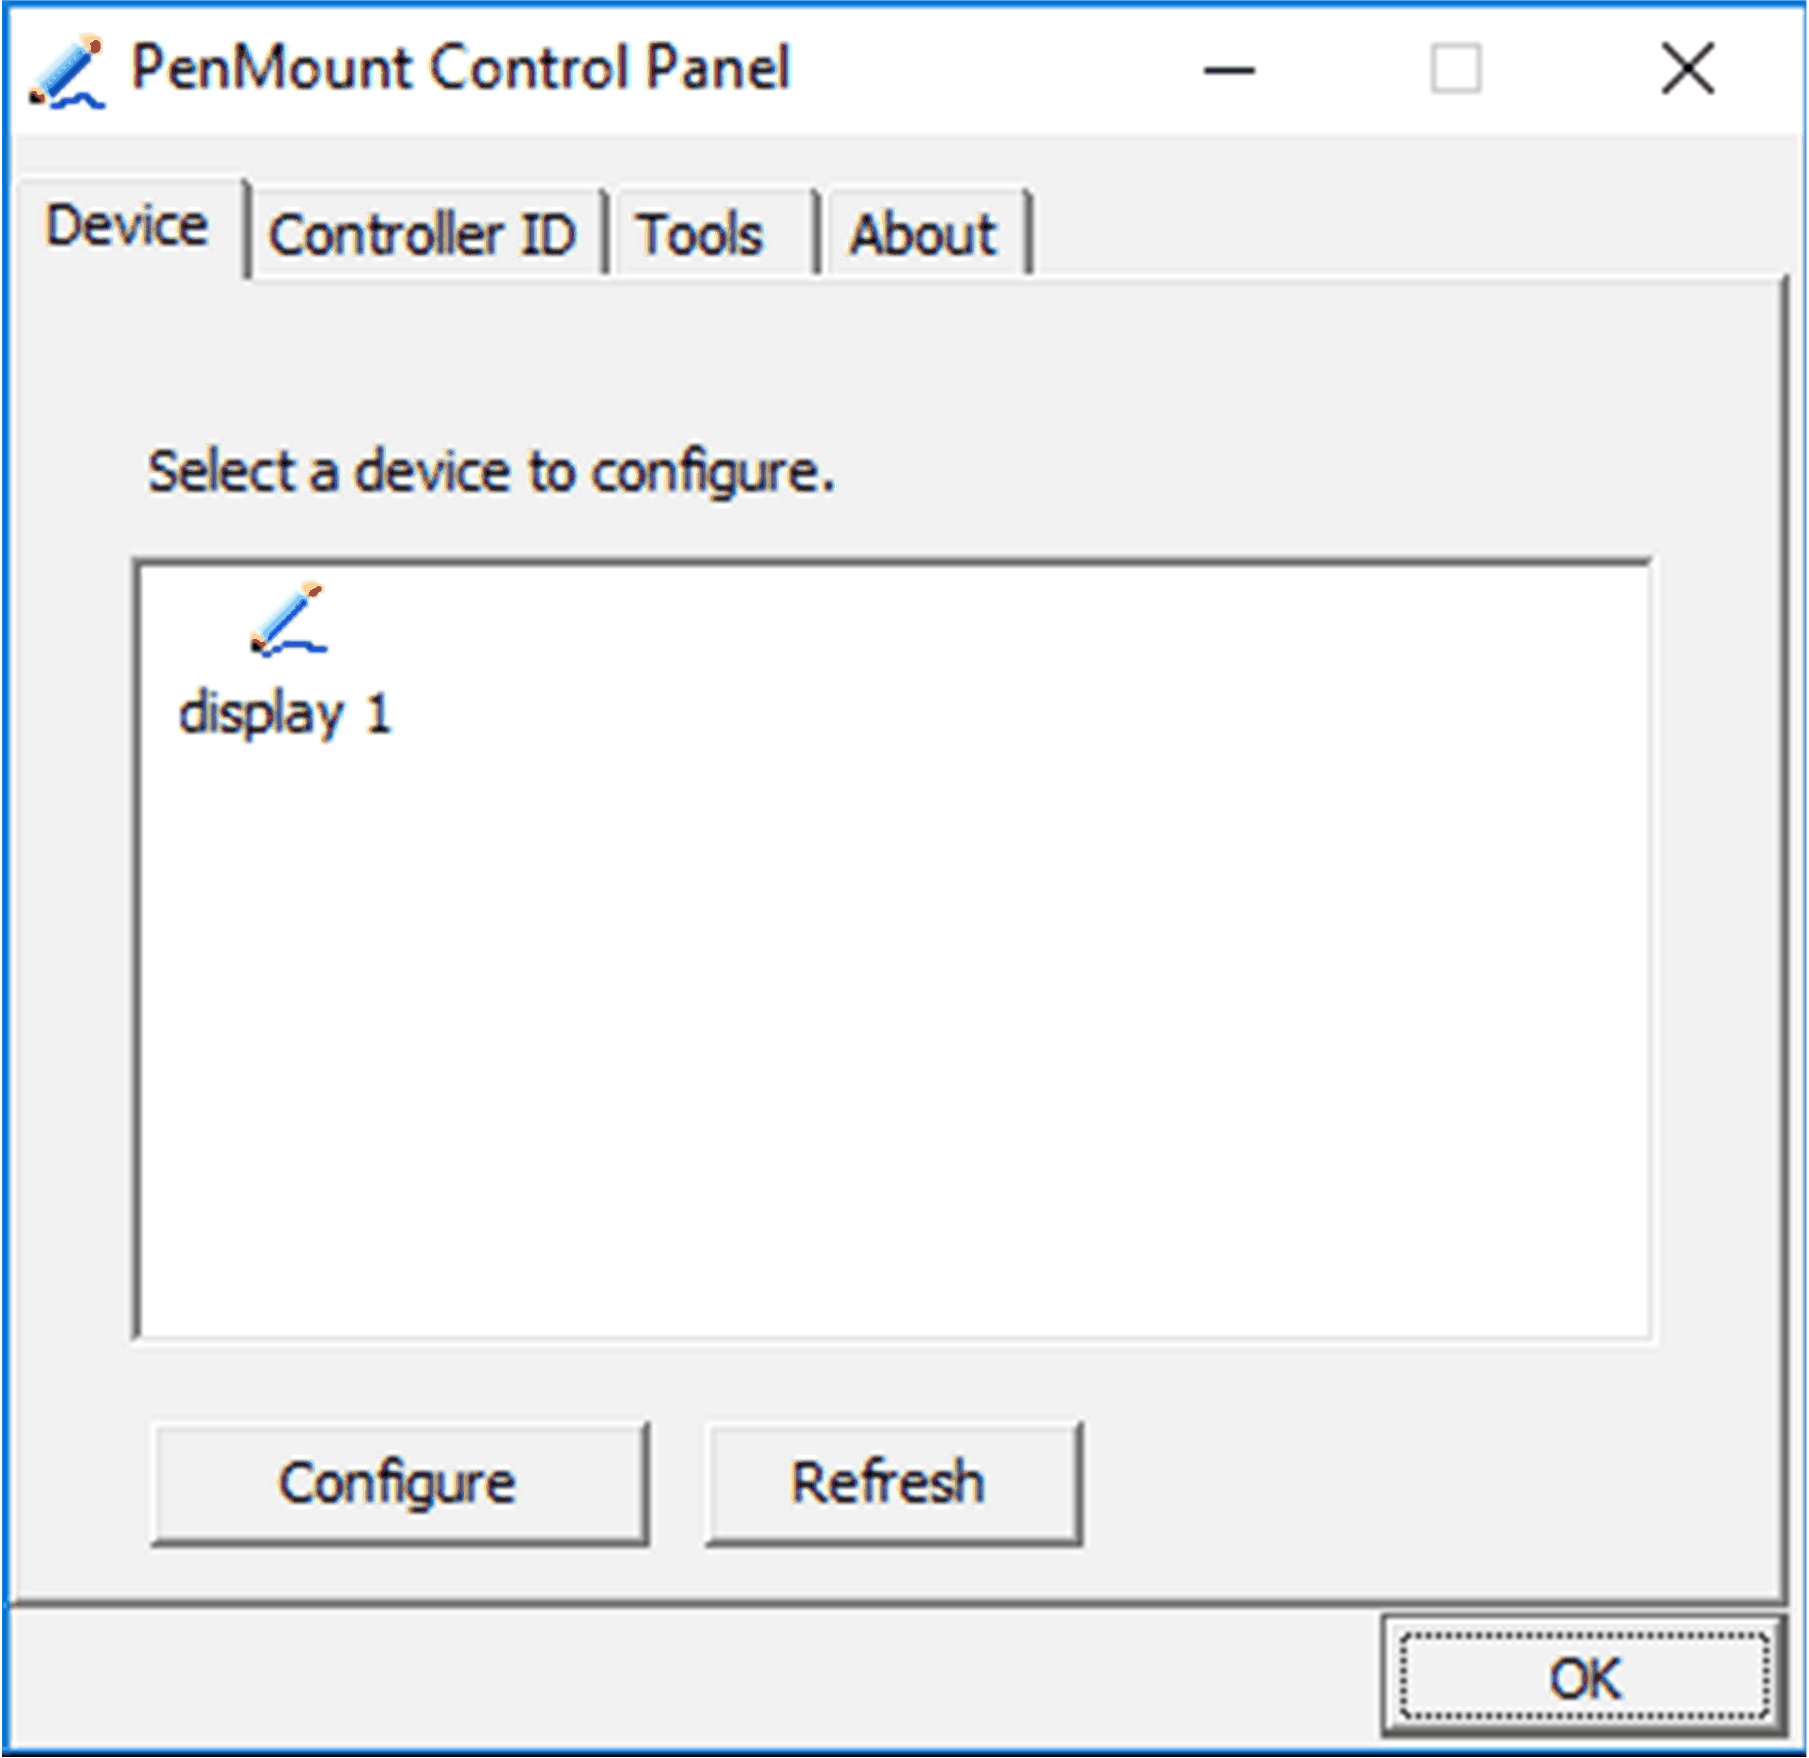Maximize the PenMount Control Panel window
The height and width of the screenshot is (1758, 1809).
(1456, 68)
